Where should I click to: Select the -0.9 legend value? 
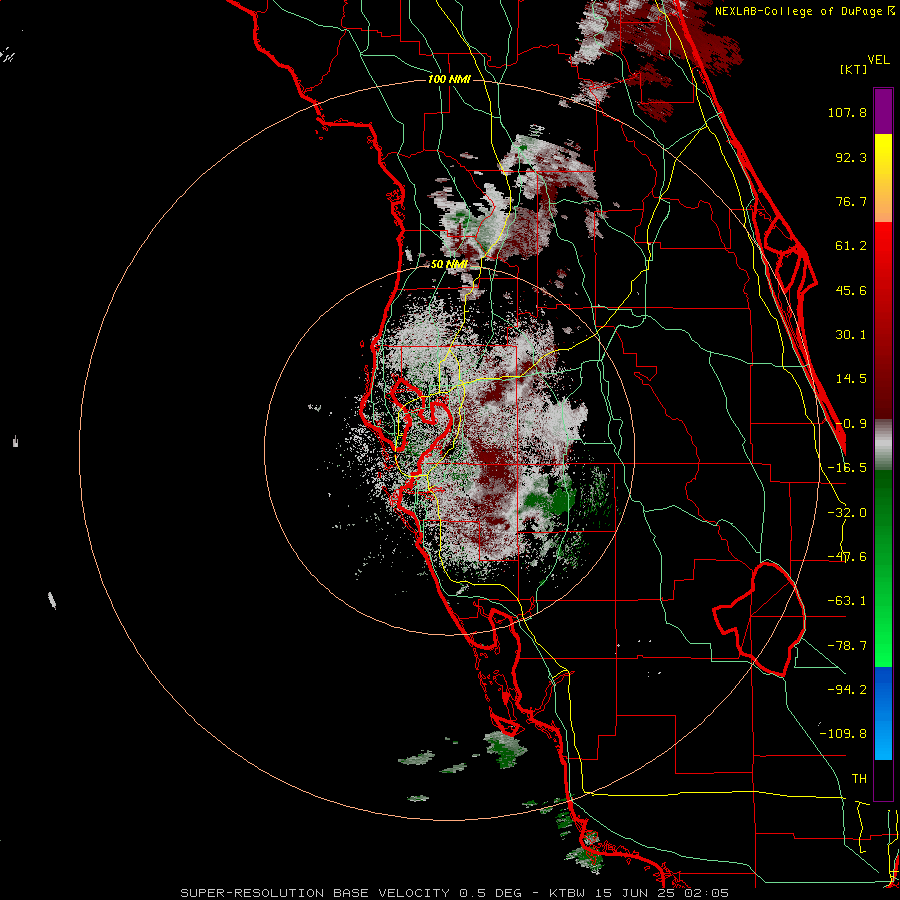pos(851,424)
